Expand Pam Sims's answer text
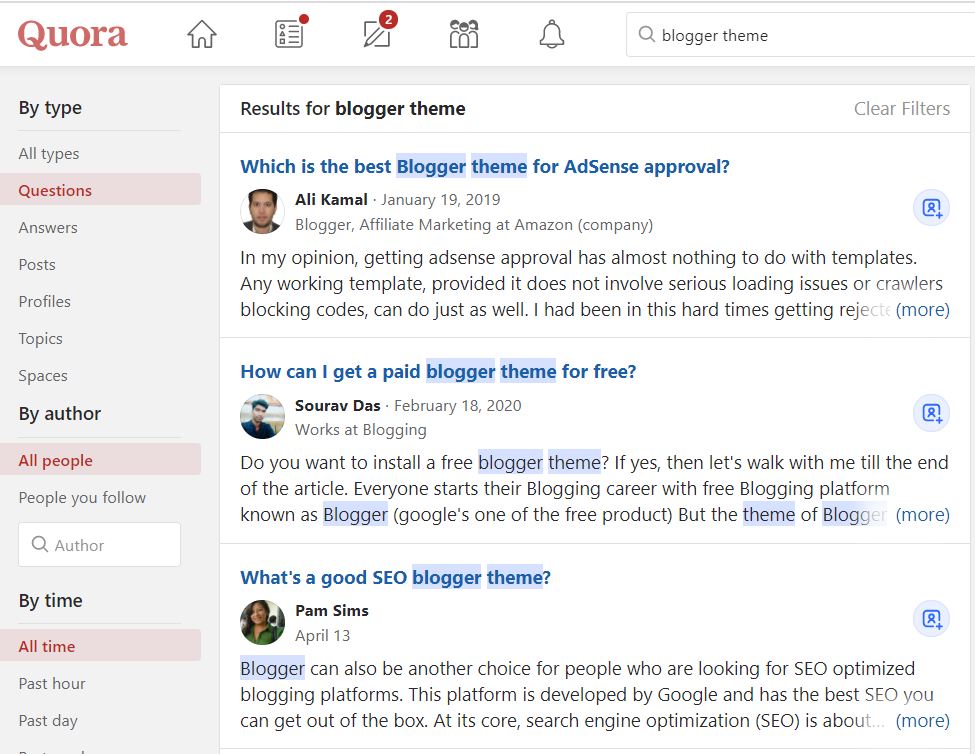 [x=923, y=720]
